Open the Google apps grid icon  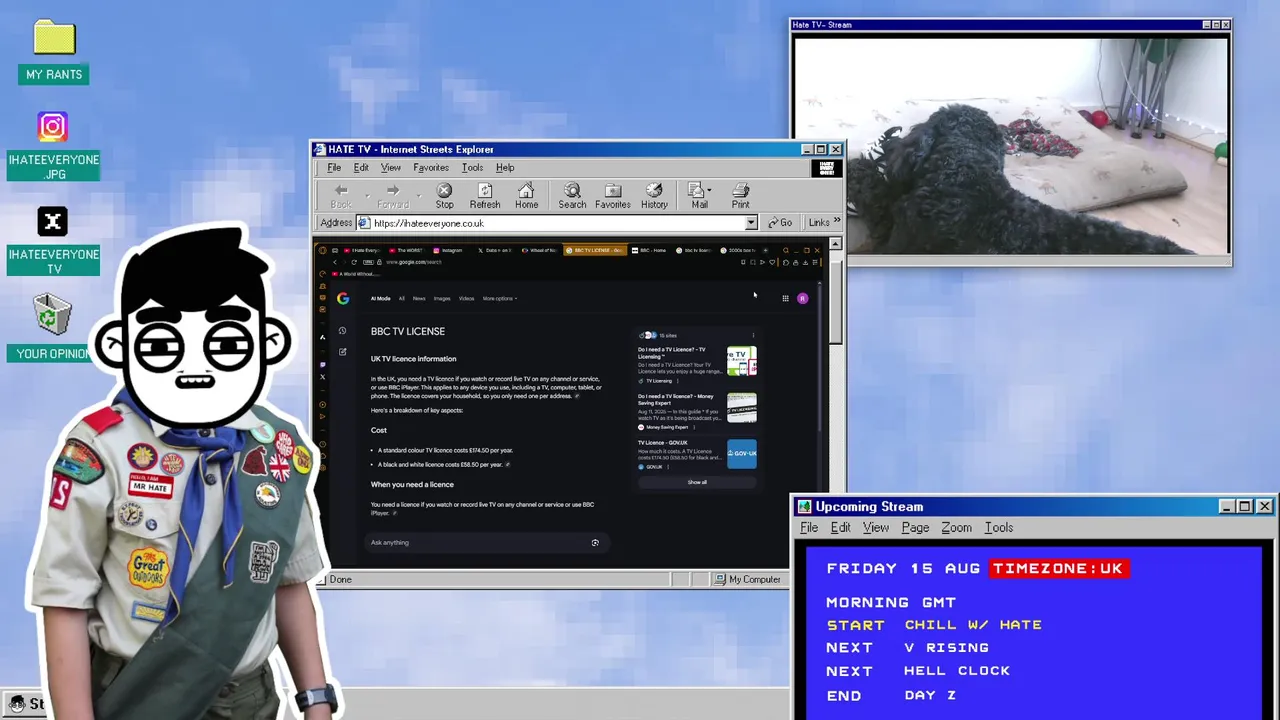tap(785, 298)
